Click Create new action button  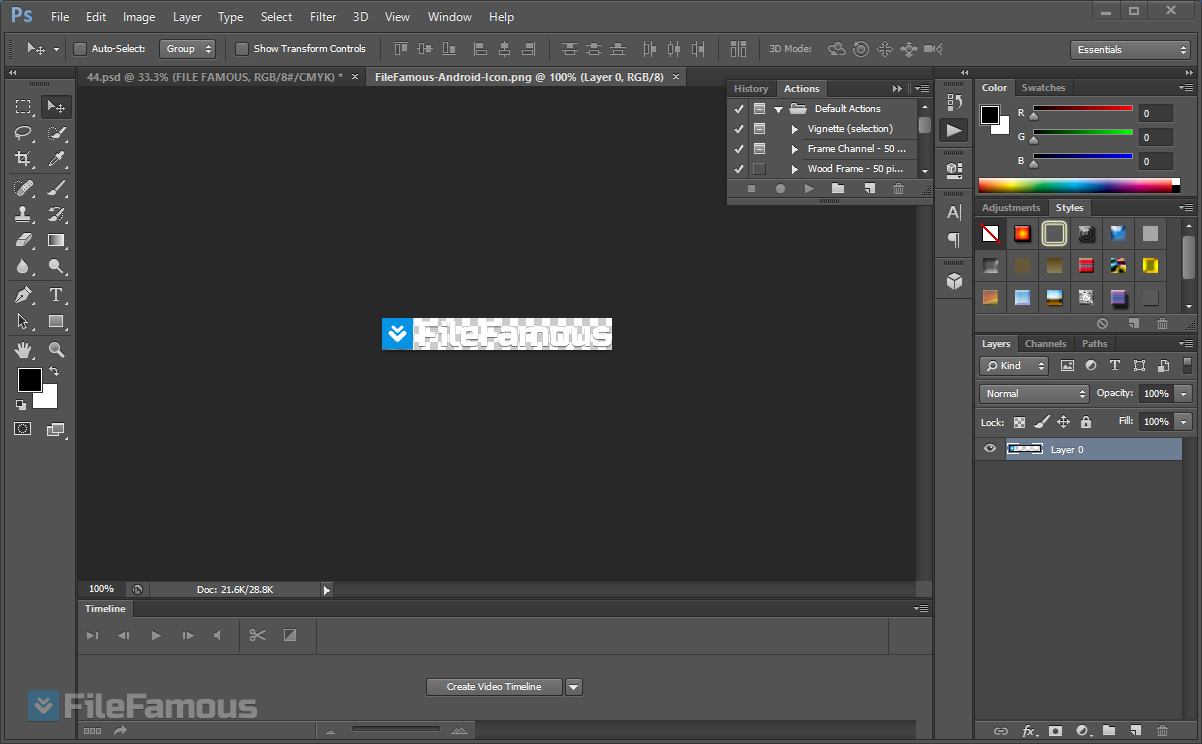(x=869, y=188)
